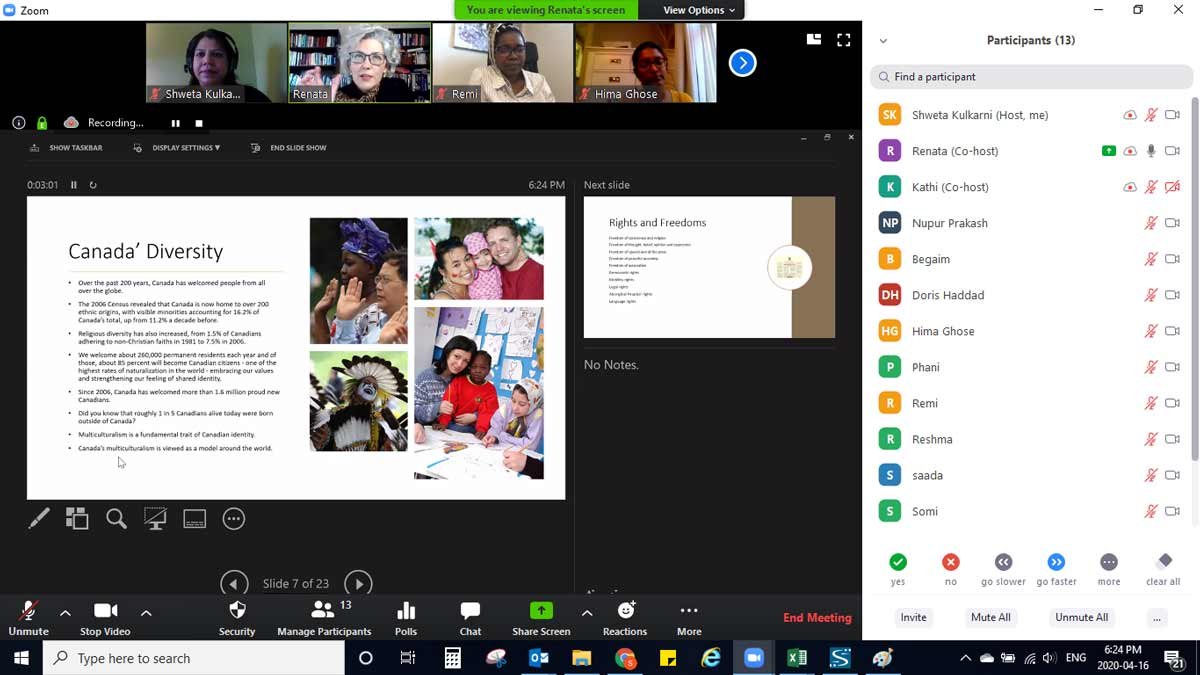Click the Find a participant search field
Screen dimensions: 1200x675
click(x=1030, y=77)
